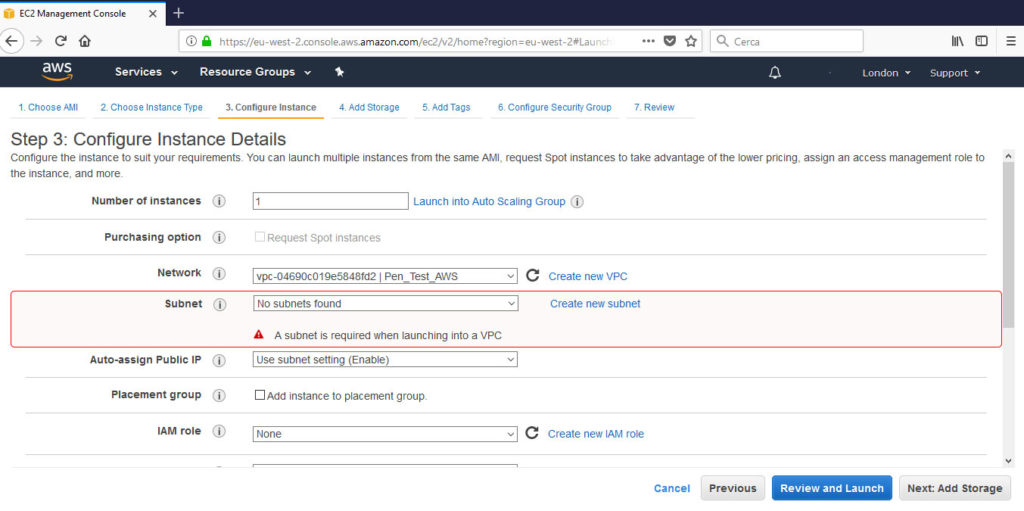The height and width of the screenshot is (511, 1024).
Task: Click info icon next to Subnet label
Action: (220, 305)
